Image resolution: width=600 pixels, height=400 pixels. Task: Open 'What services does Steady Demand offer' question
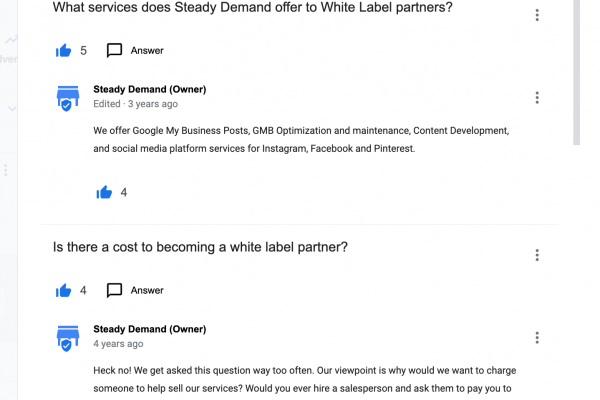(x=252, y=8)
